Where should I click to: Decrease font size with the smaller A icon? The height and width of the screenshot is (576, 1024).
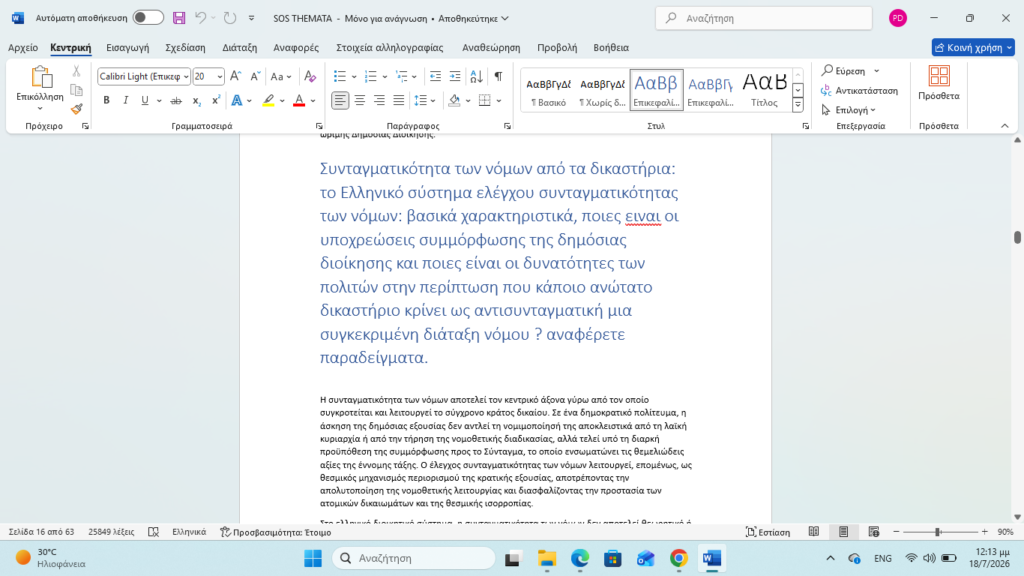tap(255, 76)
